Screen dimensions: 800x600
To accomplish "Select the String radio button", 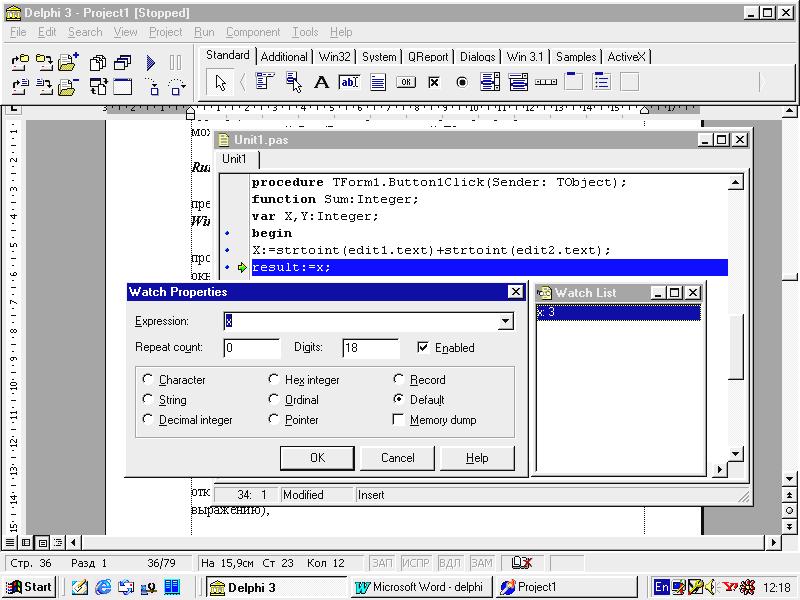I will coord(147,399).
